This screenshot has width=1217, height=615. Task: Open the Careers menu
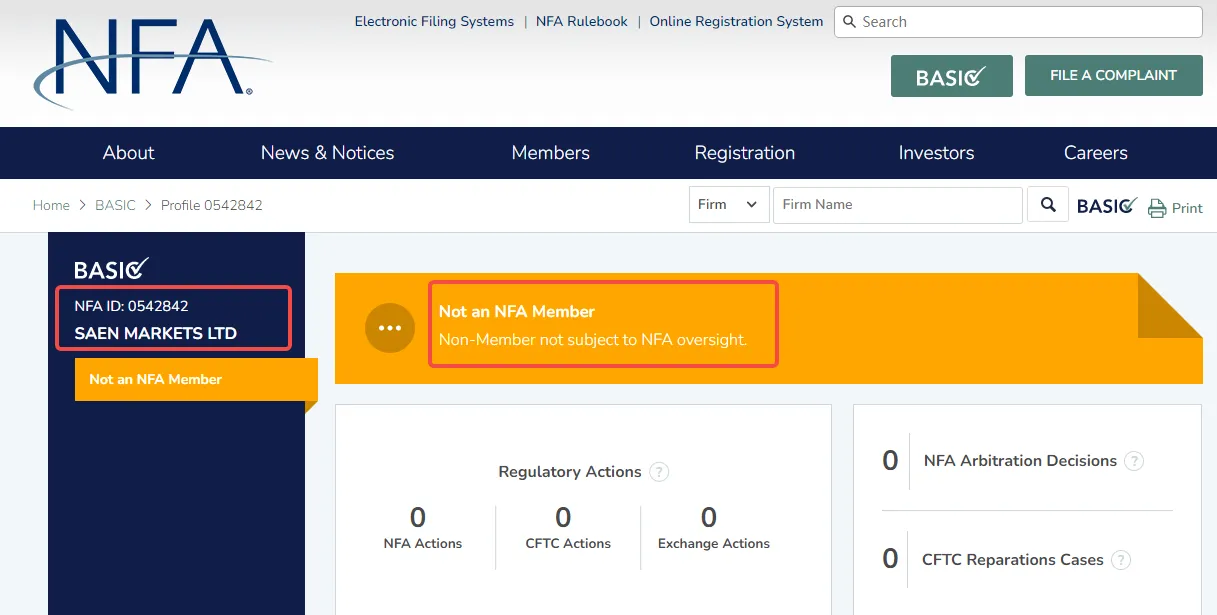(x=1096, y=153)
